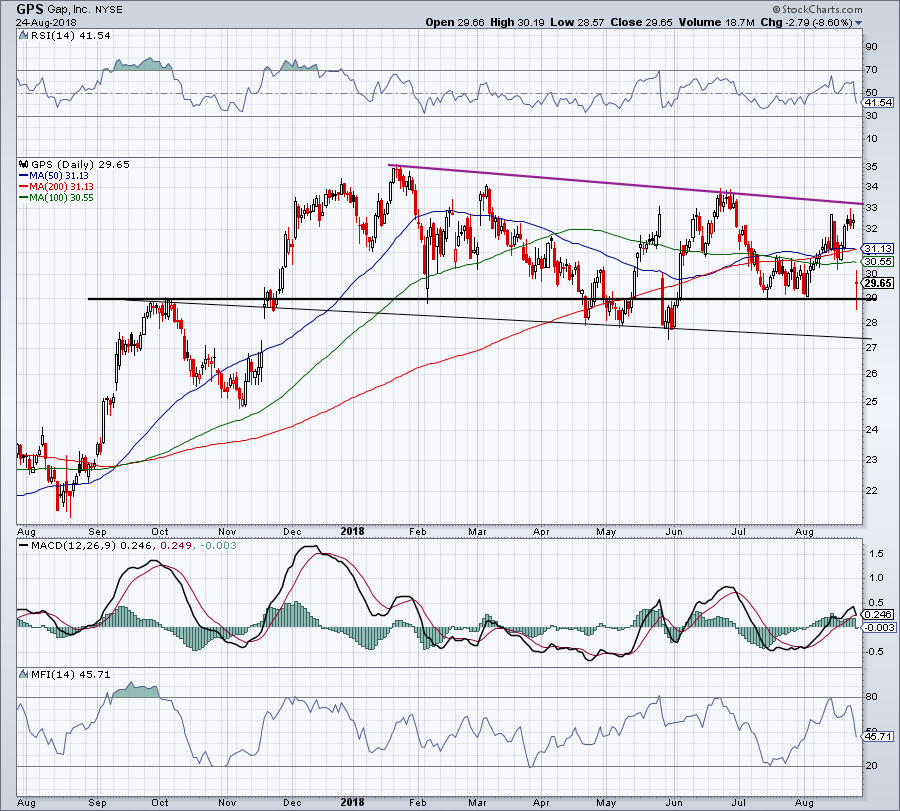Click the candlestick icon beside GPS (Daily)
This screenshot has width=900, height=811.
[24, 164]
